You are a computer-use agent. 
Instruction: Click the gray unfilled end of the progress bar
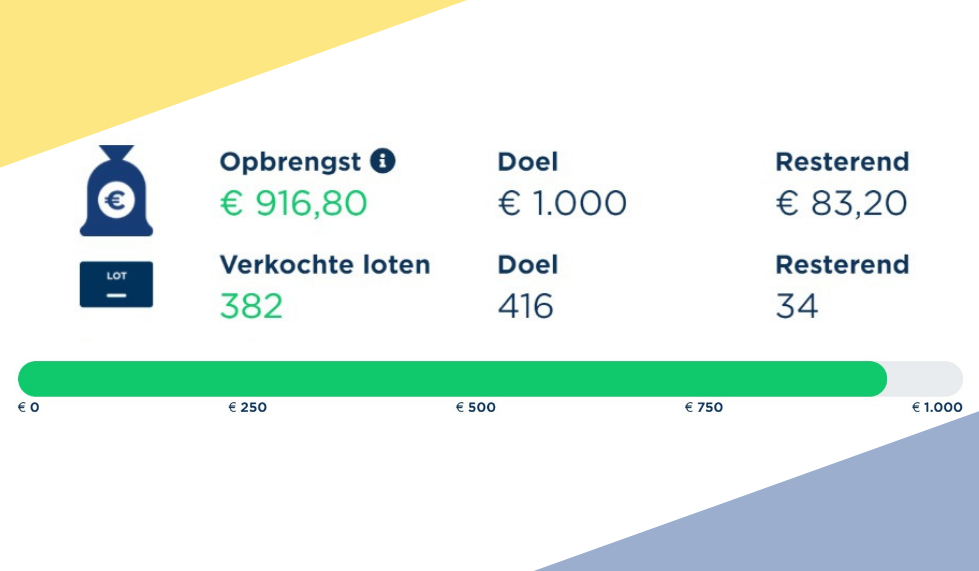(927, 379)
